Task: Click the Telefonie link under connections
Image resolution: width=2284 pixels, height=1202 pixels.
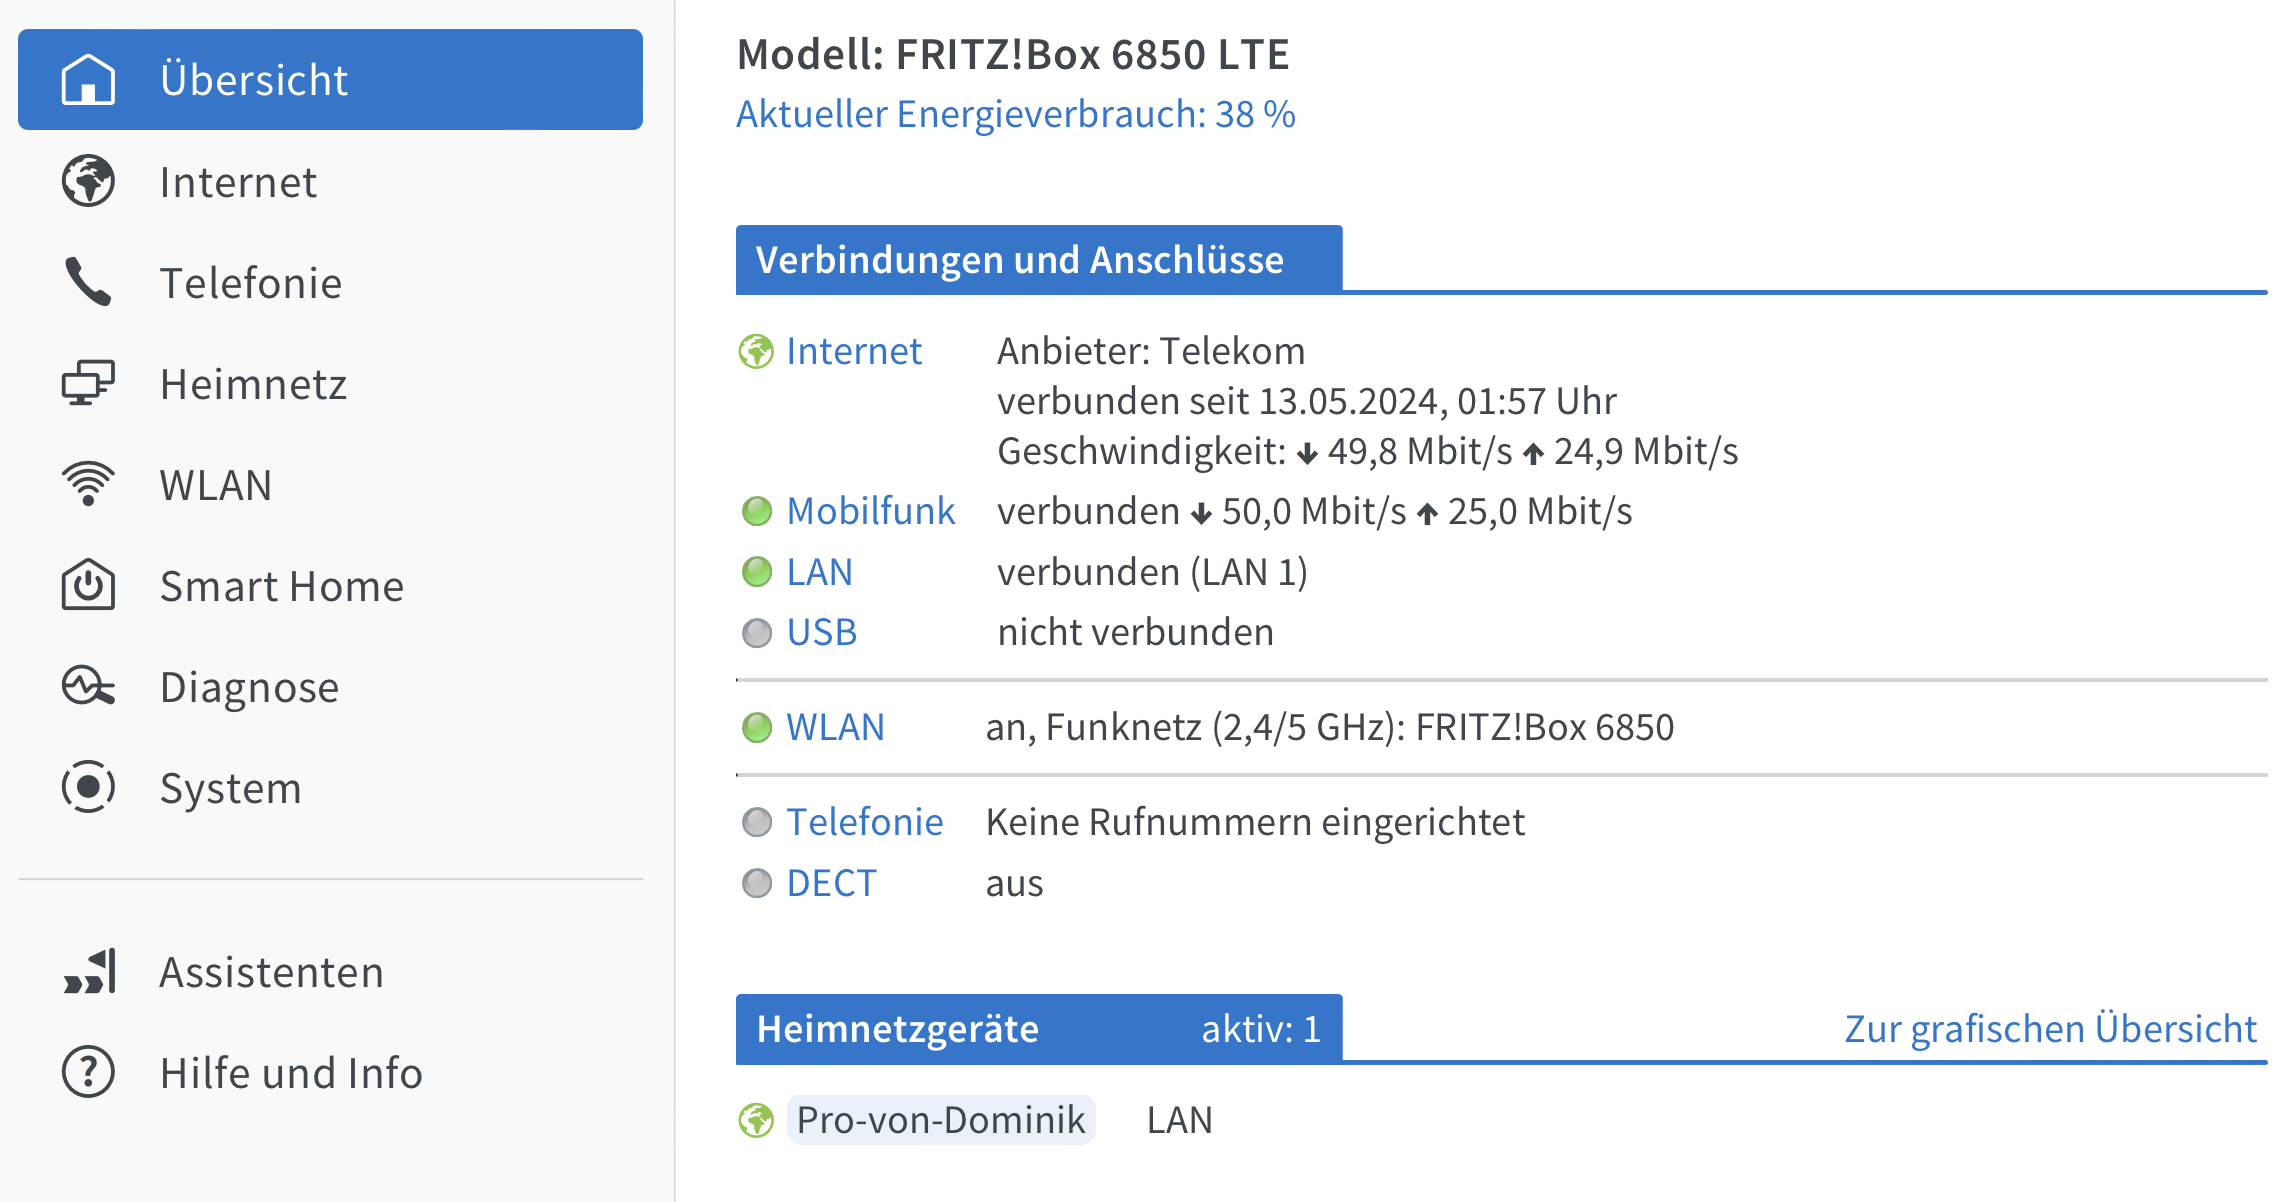Action: [864, 822]
